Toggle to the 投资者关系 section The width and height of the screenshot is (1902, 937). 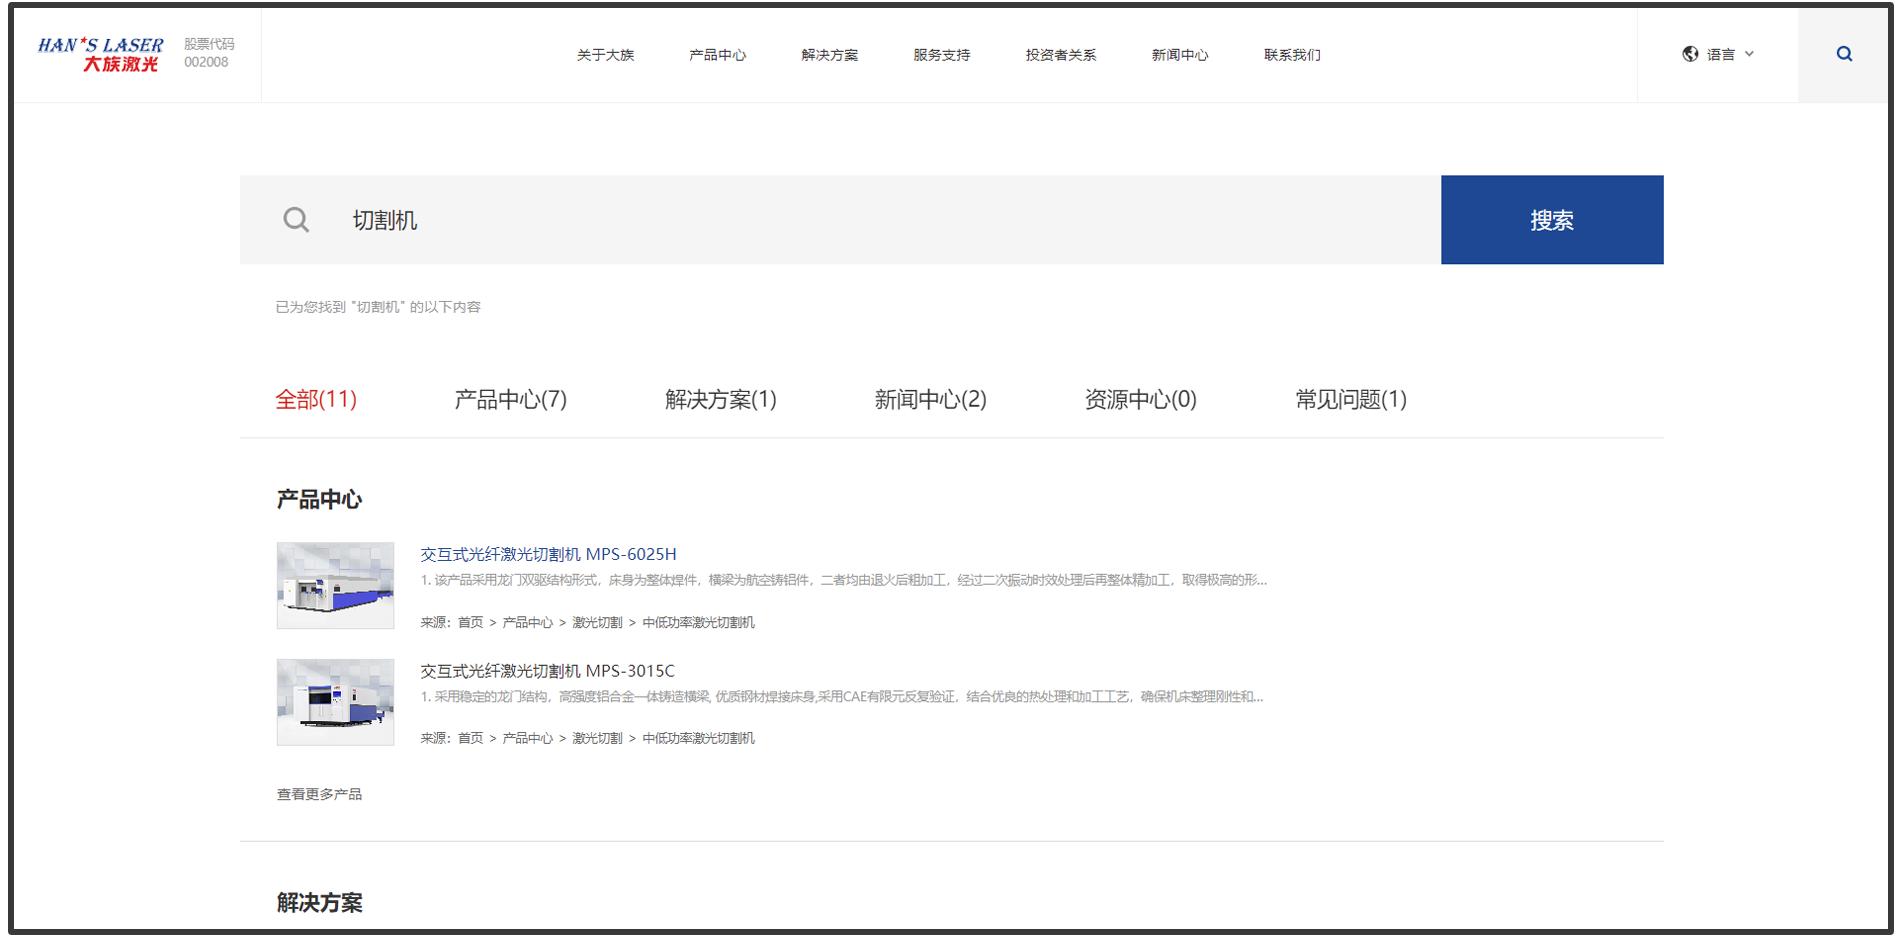point(1060,55)
